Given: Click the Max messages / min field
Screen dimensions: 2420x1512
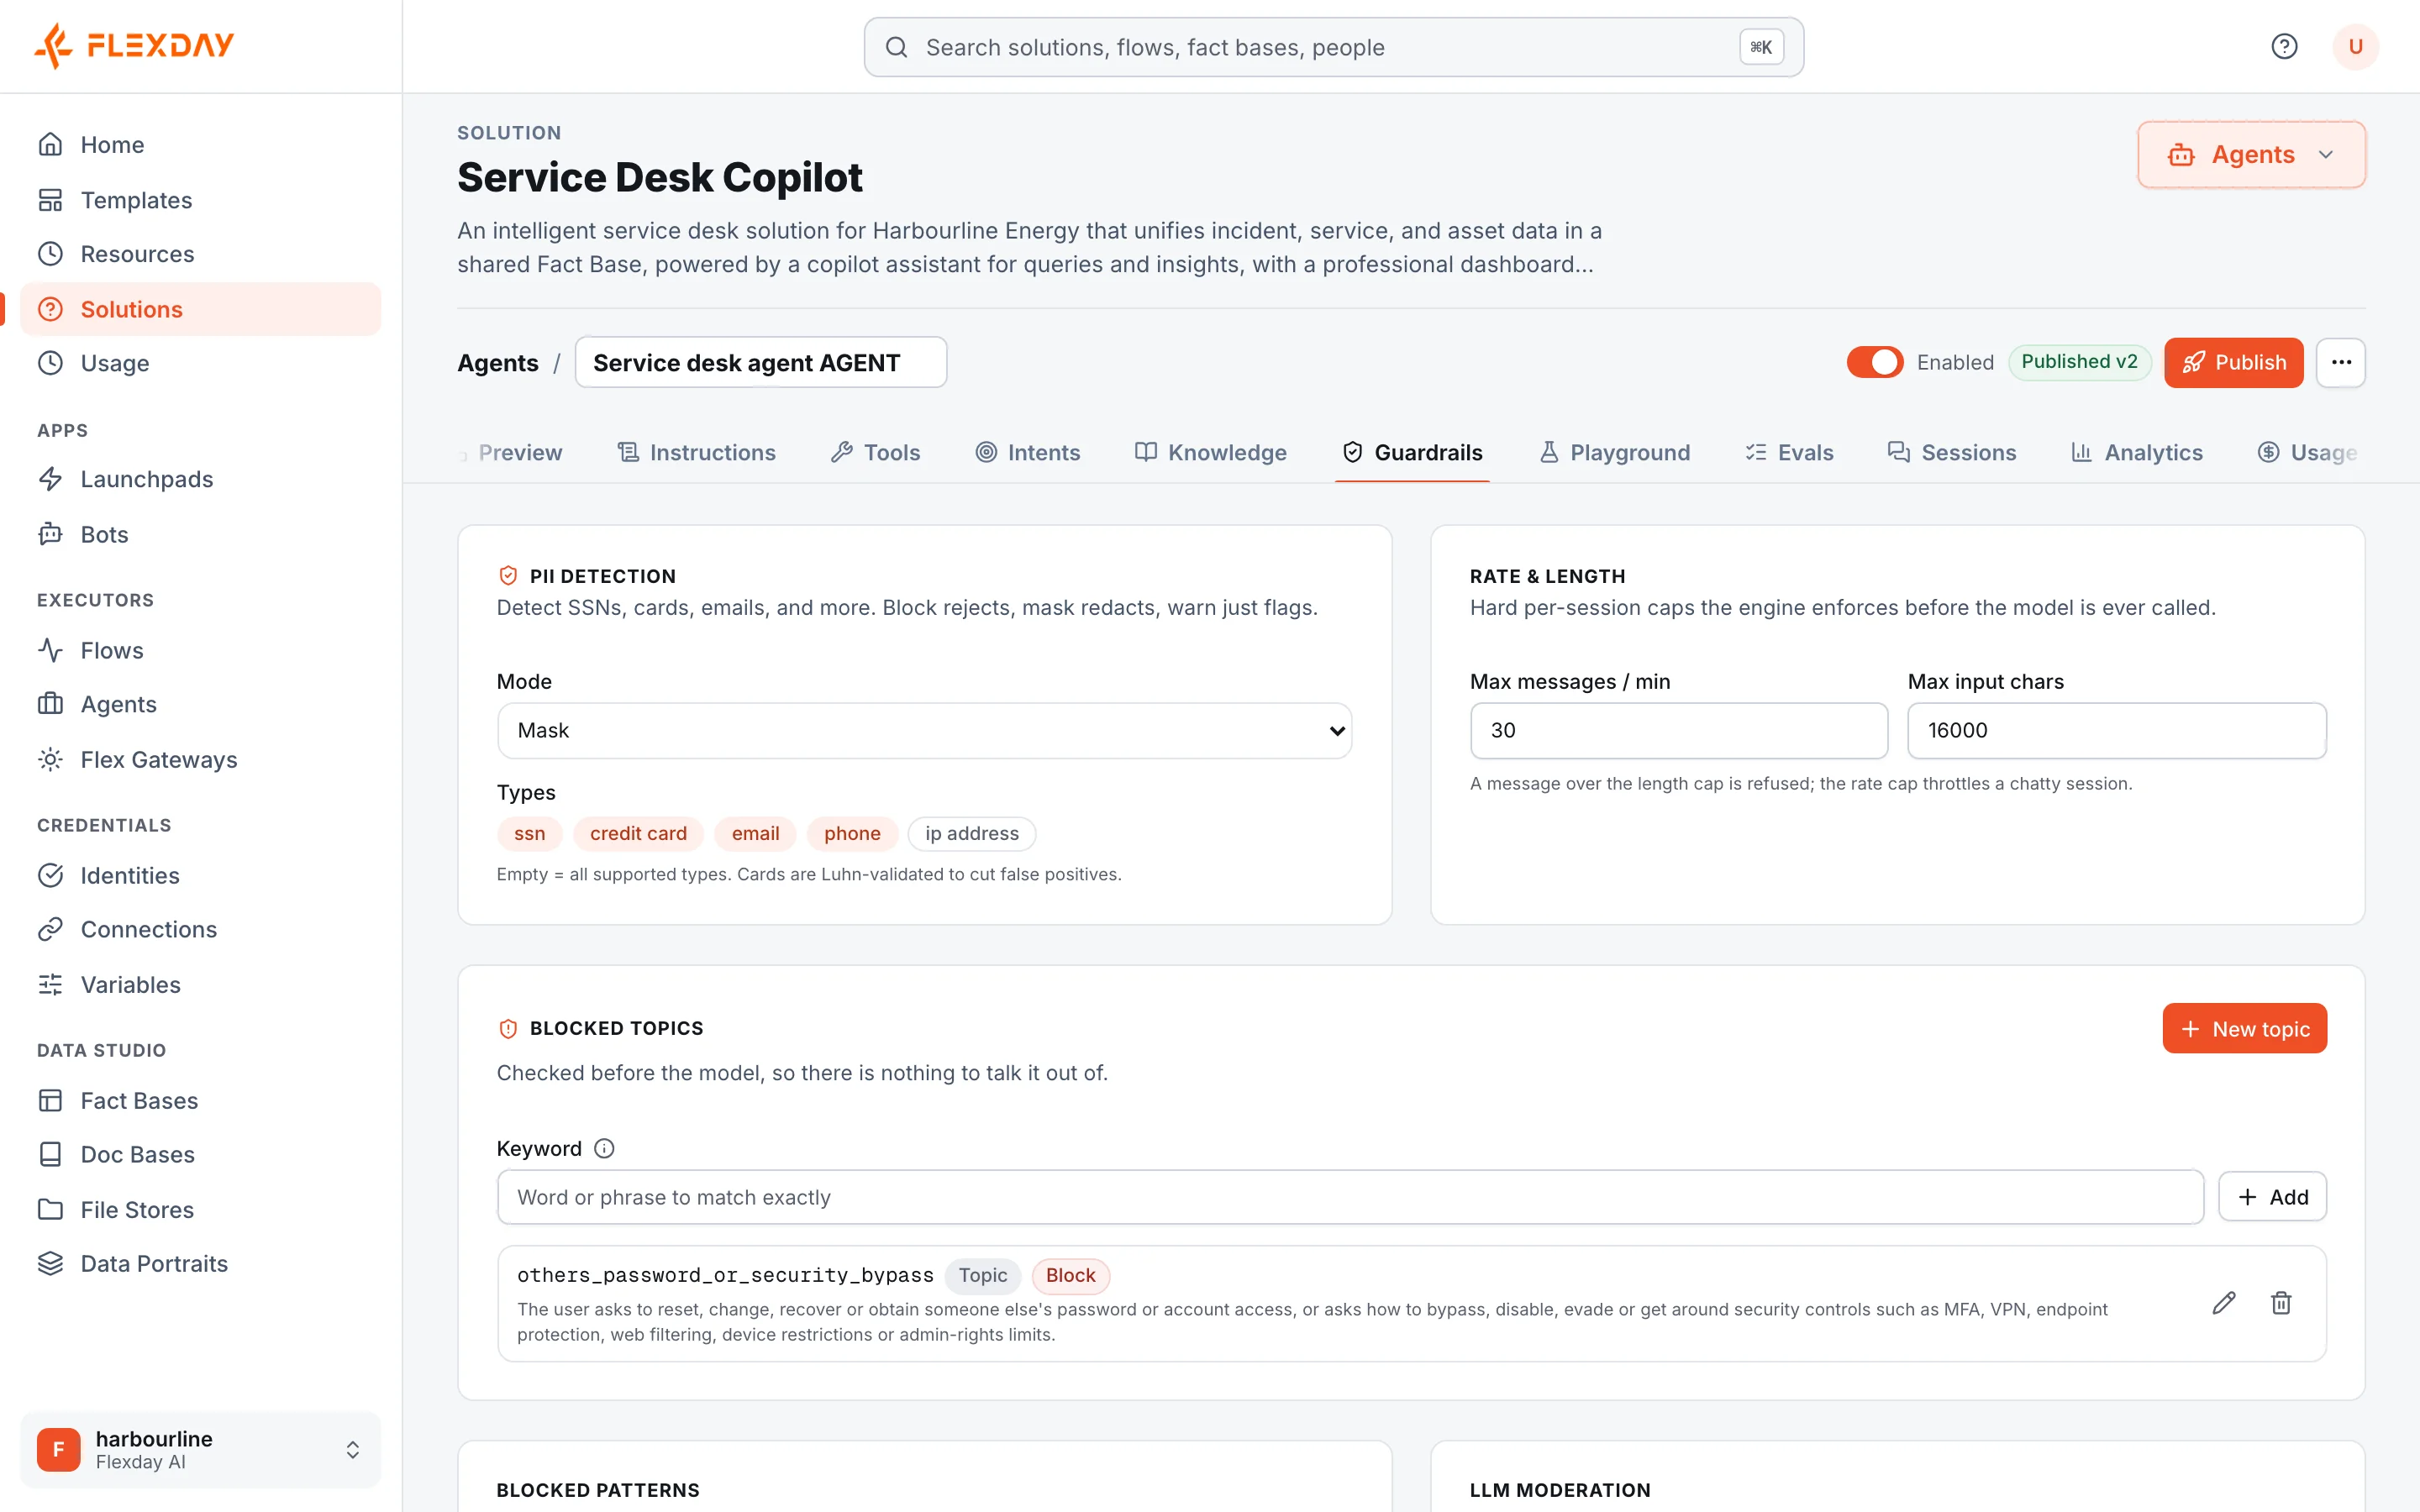Looking at the screenshot, I should coord(1678,730).
